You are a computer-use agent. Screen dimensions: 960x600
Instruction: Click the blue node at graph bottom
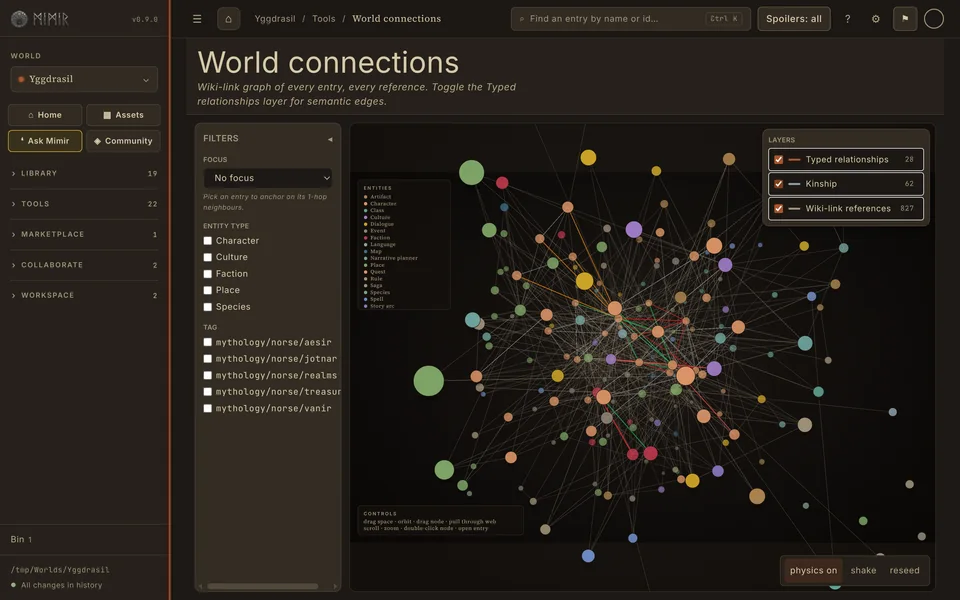[588, 556]
